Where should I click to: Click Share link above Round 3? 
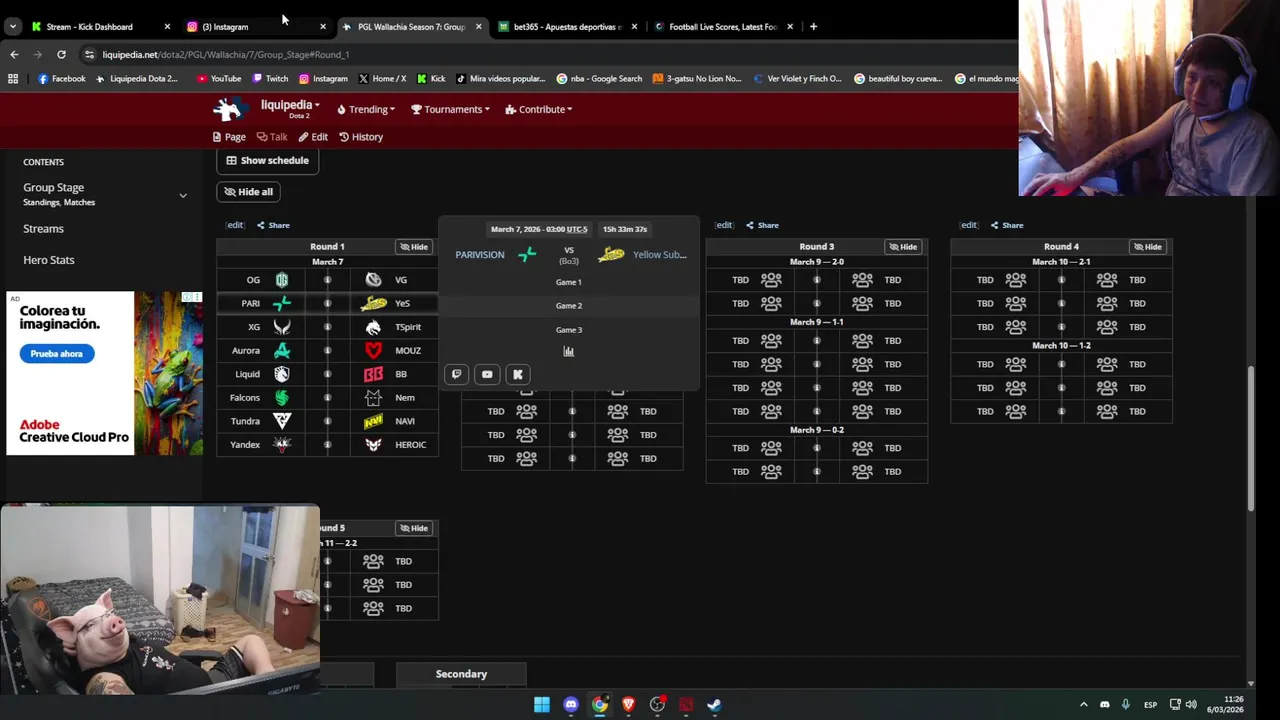[762, 225]
